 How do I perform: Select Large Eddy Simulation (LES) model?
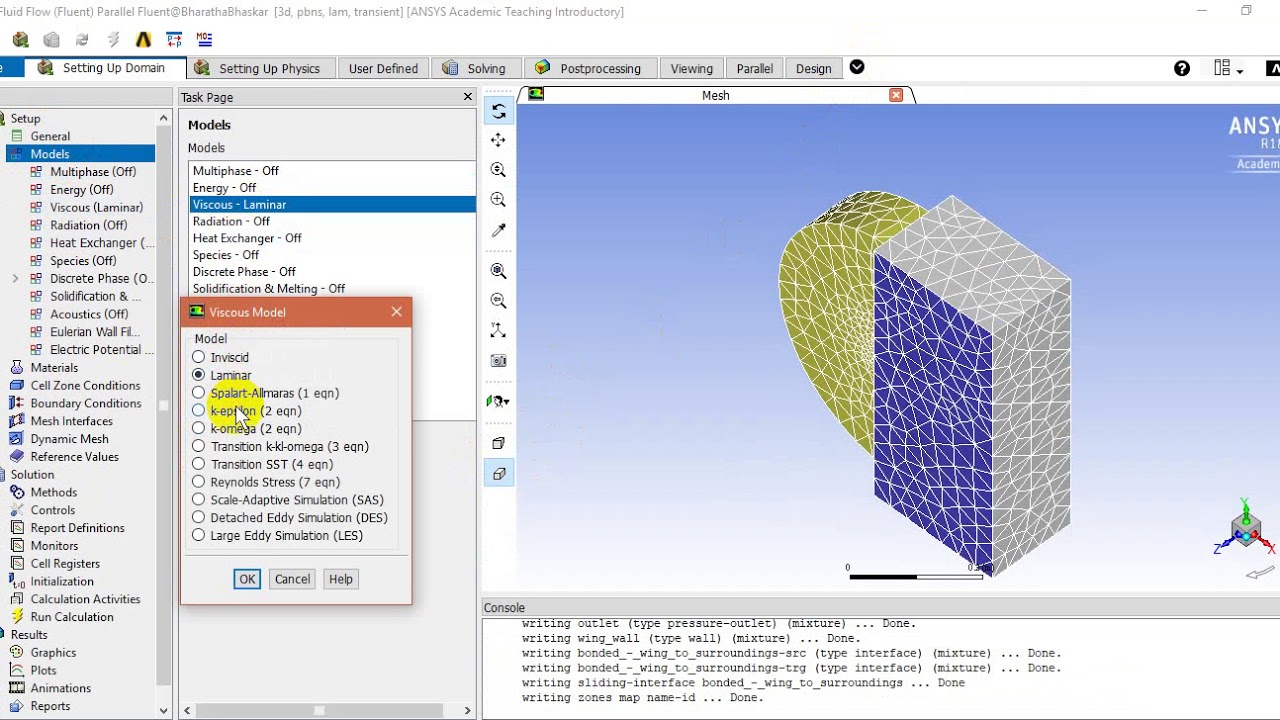199,535
